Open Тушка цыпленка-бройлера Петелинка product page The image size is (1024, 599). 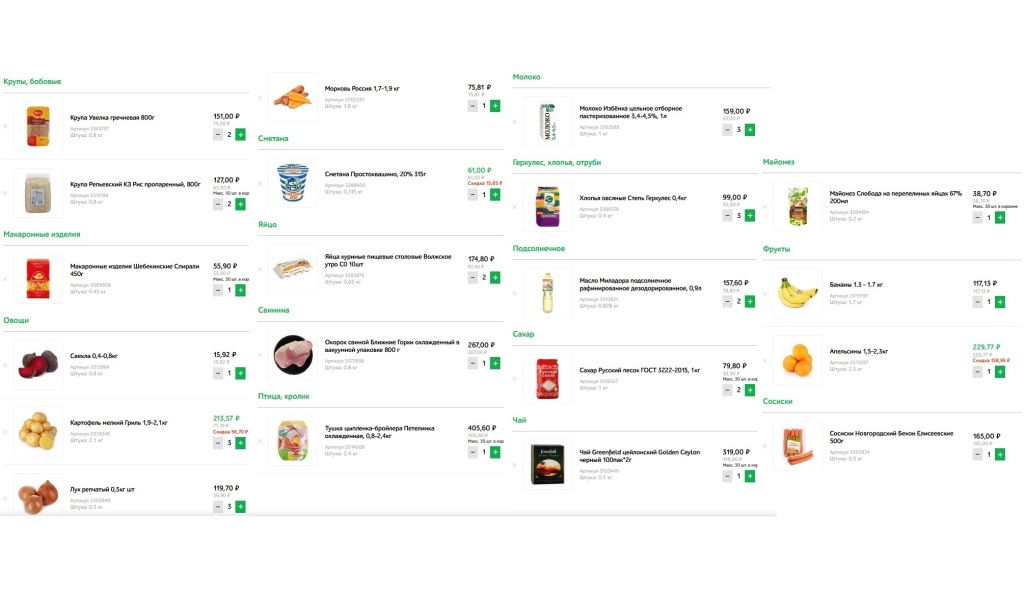point(380,432)
